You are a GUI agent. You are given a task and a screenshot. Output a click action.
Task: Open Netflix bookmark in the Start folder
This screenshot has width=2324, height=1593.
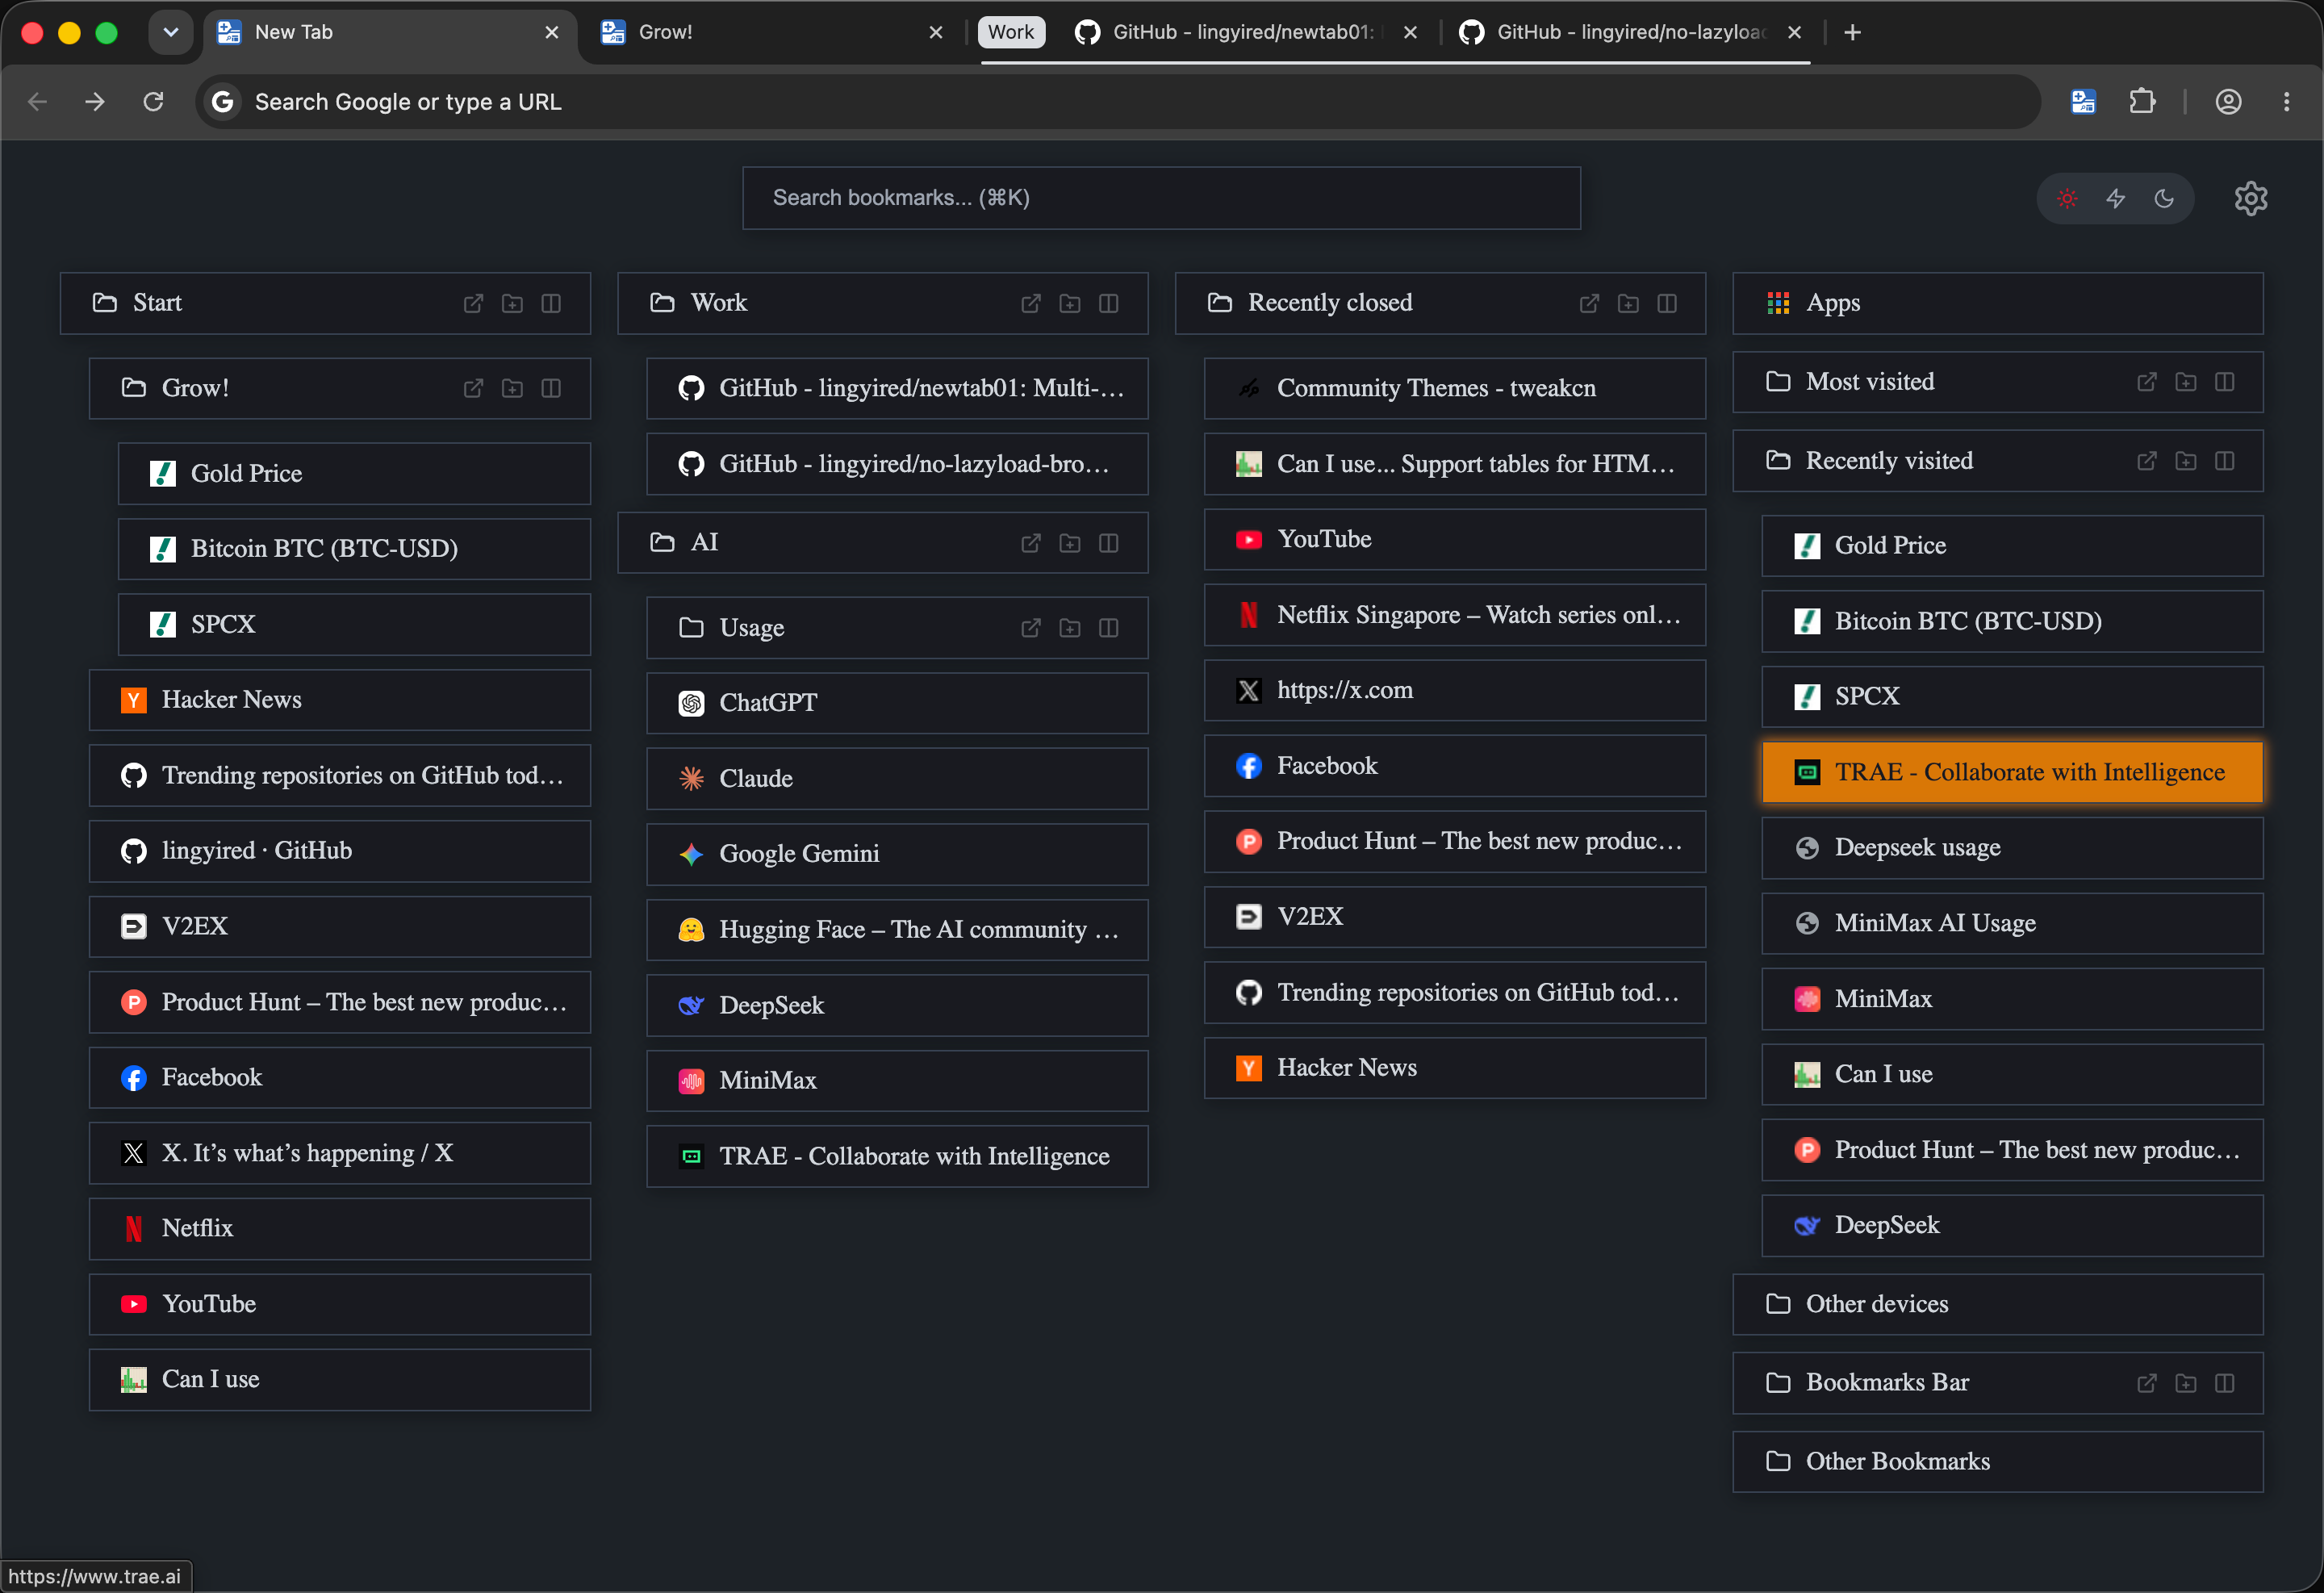340,1229
